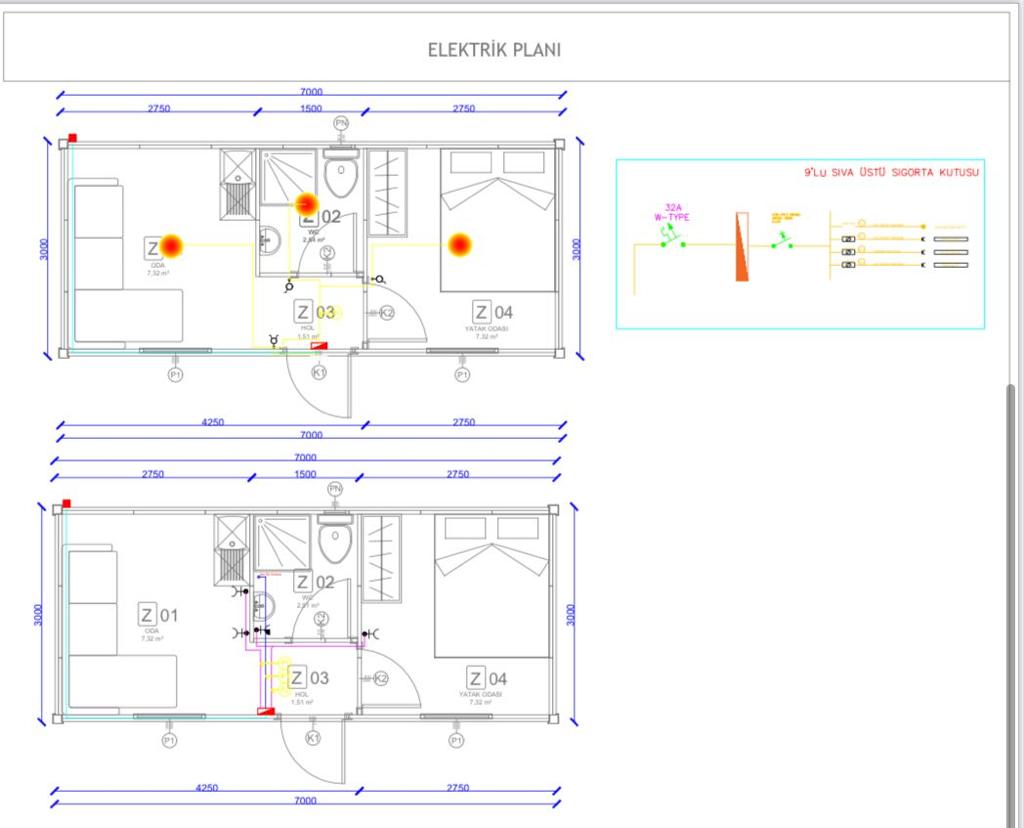
Task: Click the fully visible Z 01 room tag
Action: coord(158,614)
